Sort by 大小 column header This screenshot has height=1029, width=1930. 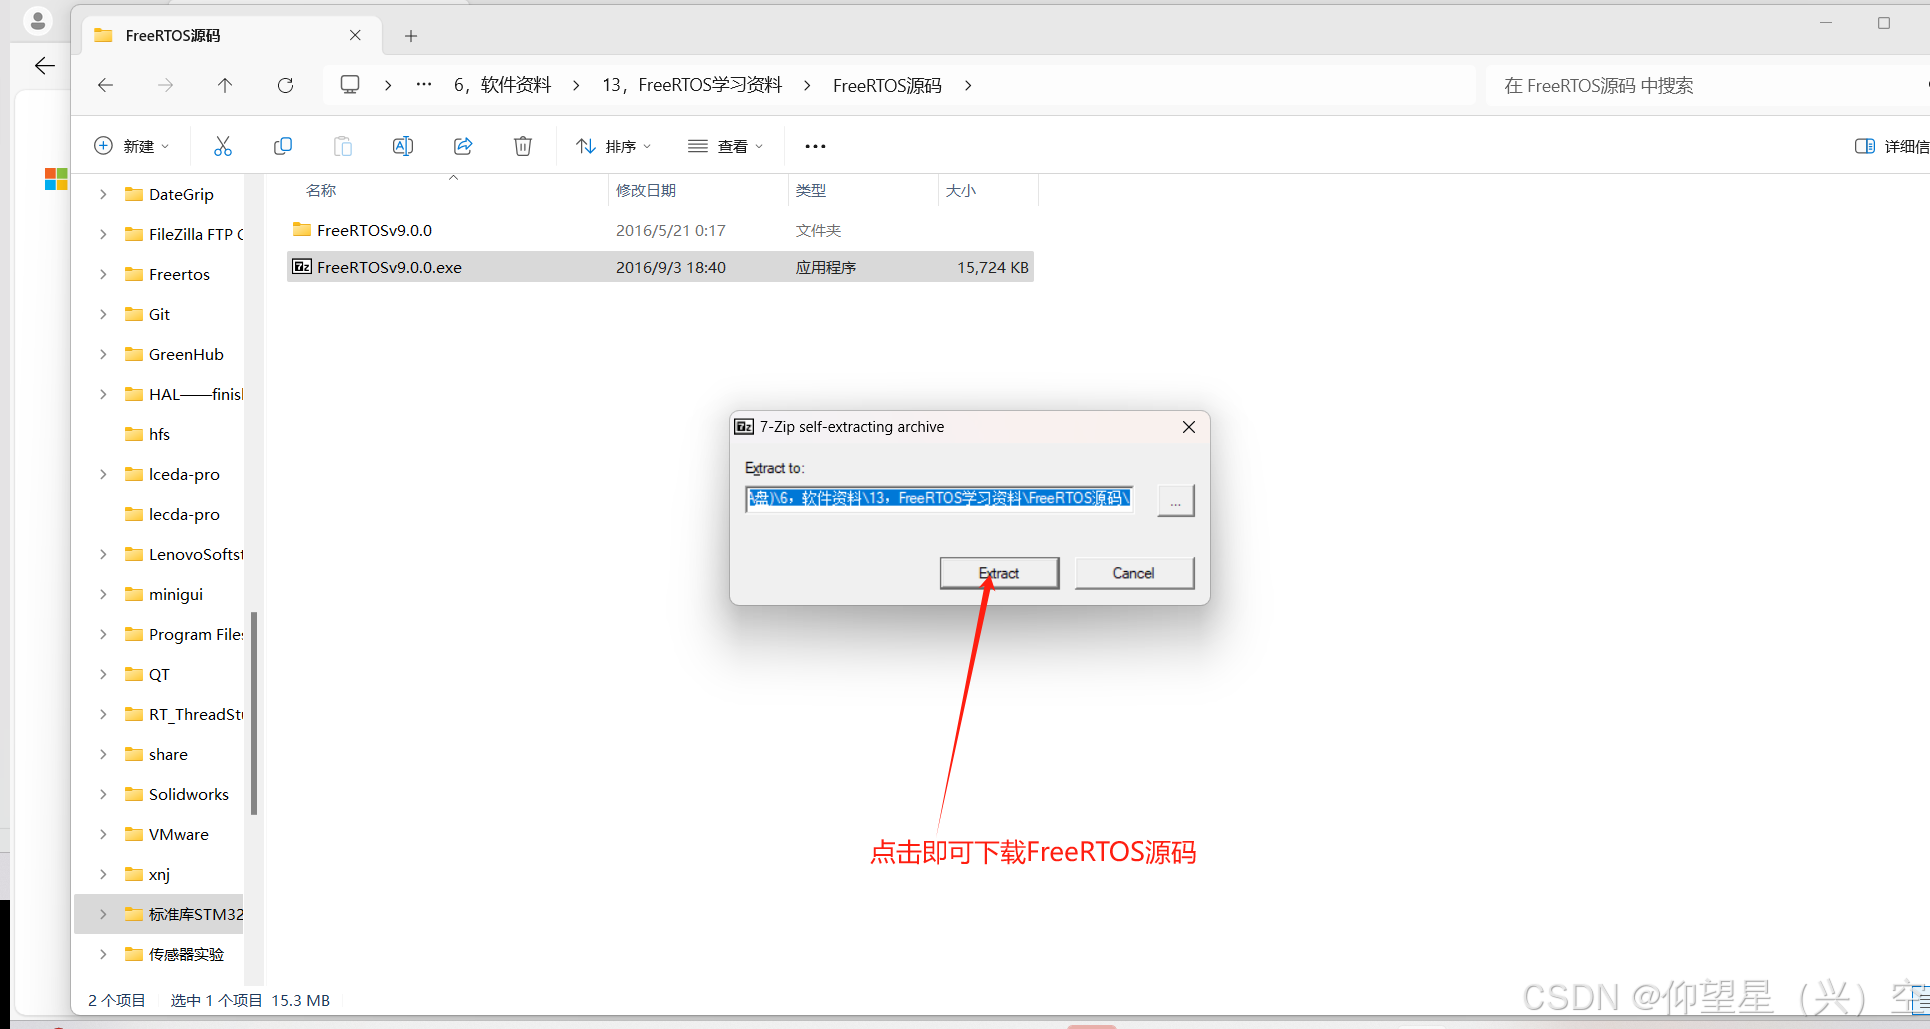coord(961,190)
